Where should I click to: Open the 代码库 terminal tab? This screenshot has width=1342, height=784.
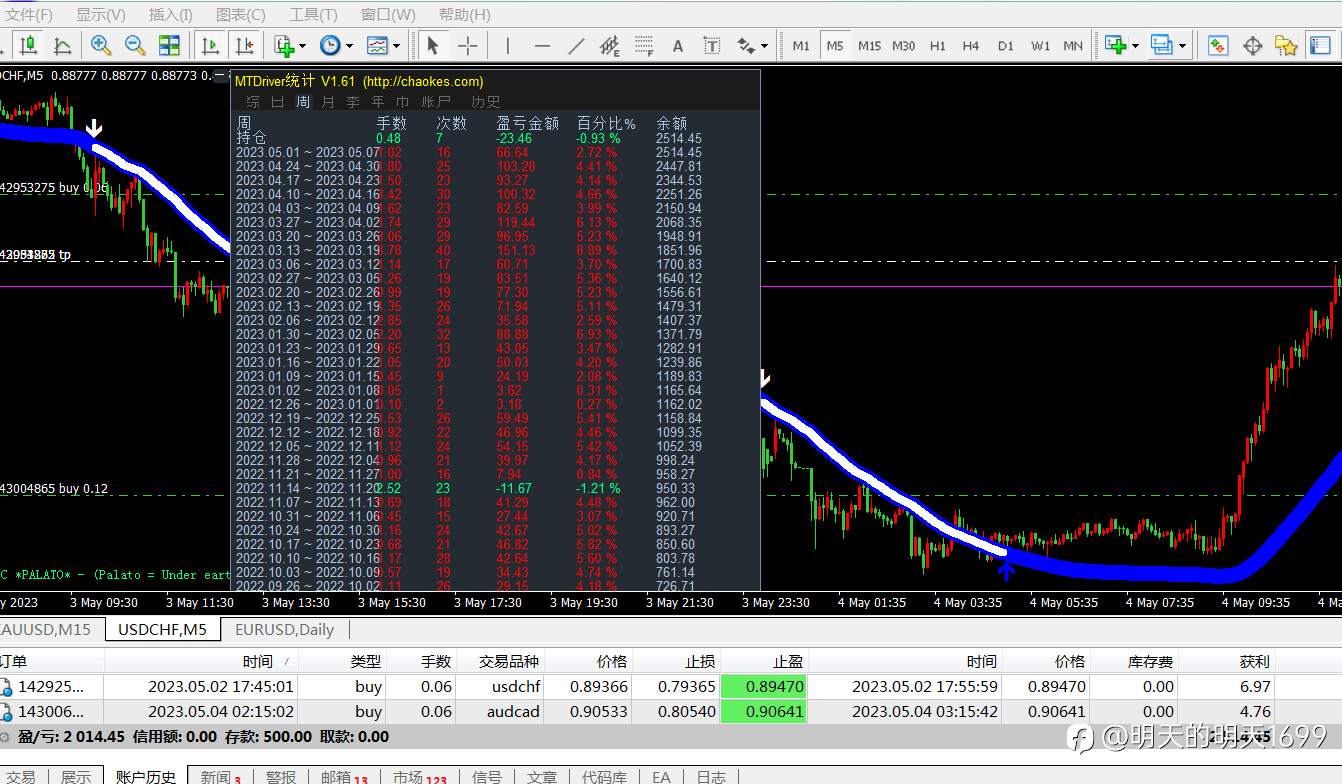605,777
